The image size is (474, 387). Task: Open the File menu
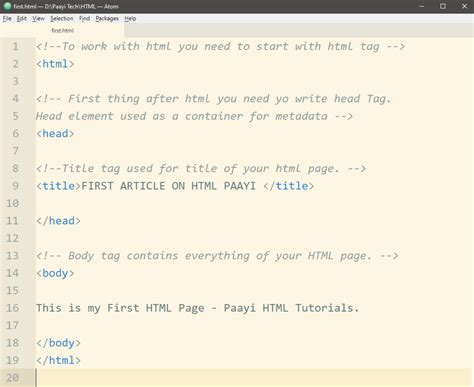point(7,19)
